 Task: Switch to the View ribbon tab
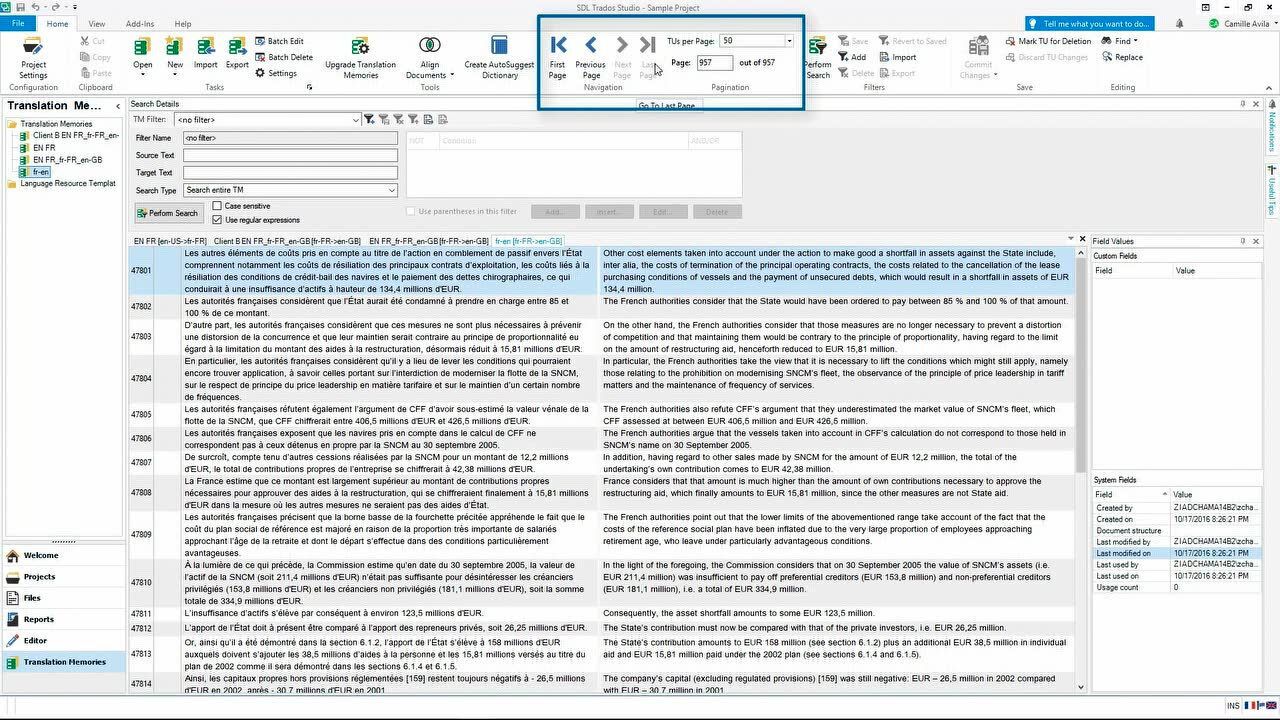click(97, 24)
